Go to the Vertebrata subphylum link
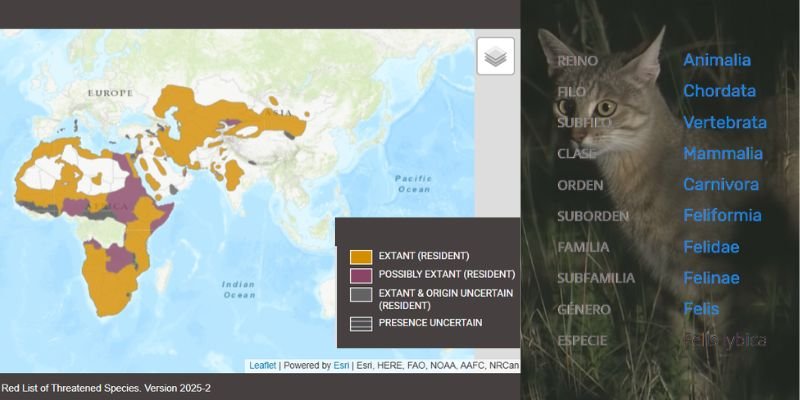The height and width of the screenshot is (400, 800). click(x=724, y=122)
